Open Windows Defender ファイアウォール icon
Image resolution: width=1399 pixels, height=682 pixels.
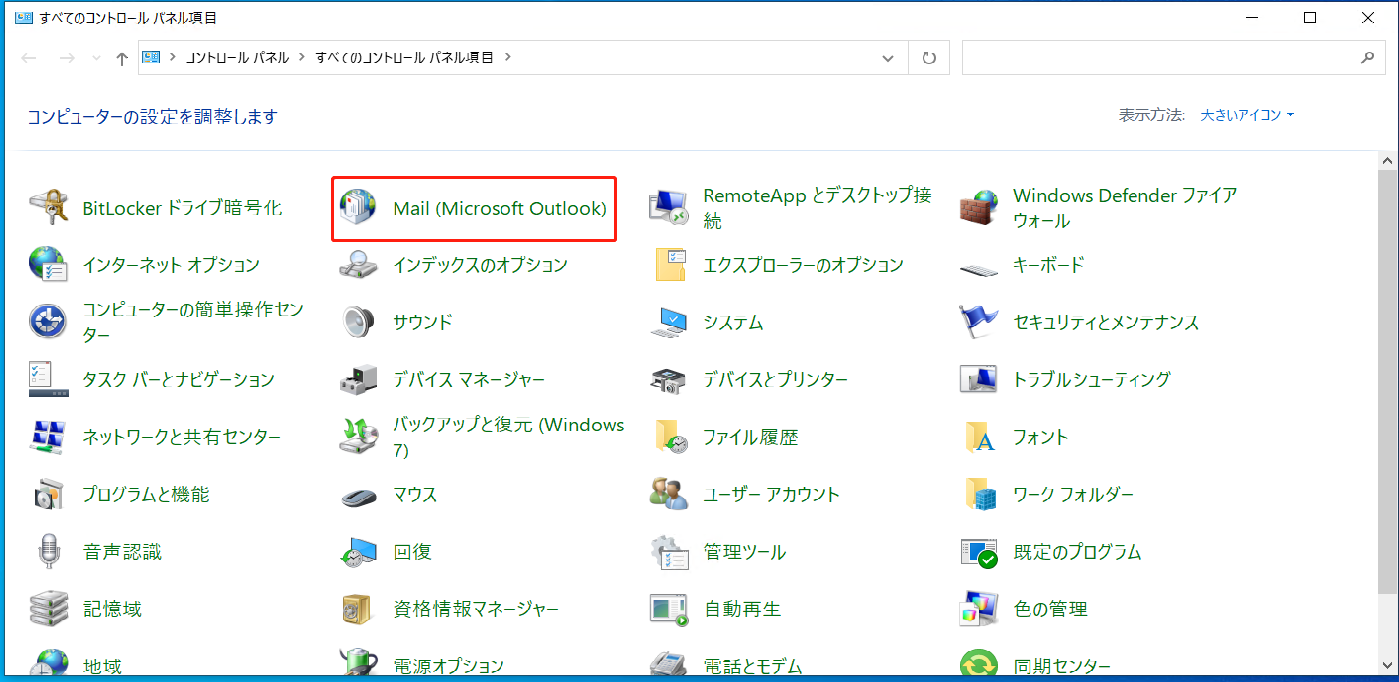click(x=978, y=208)
